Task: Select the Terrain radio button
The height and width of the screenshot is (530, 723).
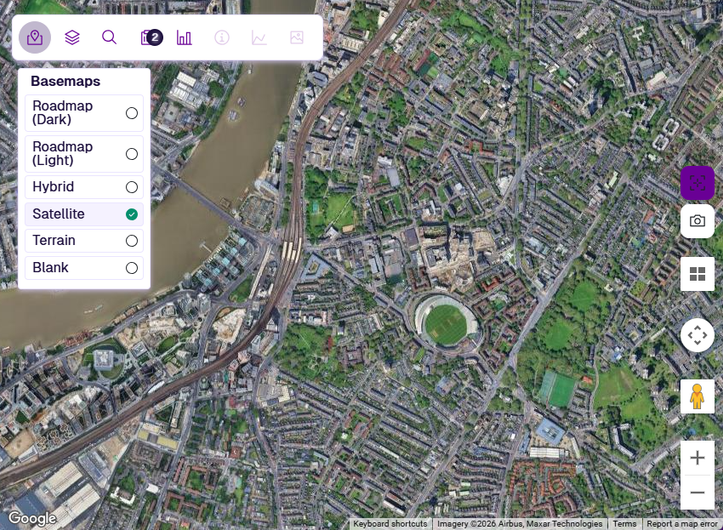Action: (x=131, y=241)
